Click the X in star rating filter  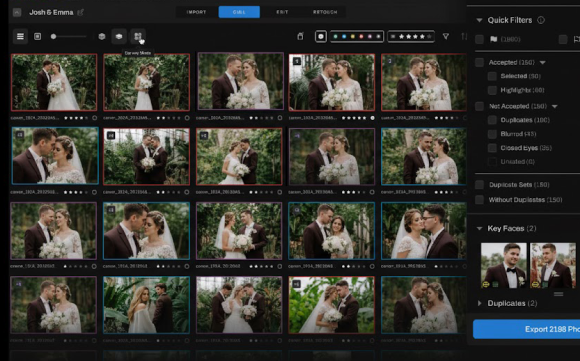click(x=393, y=36)
